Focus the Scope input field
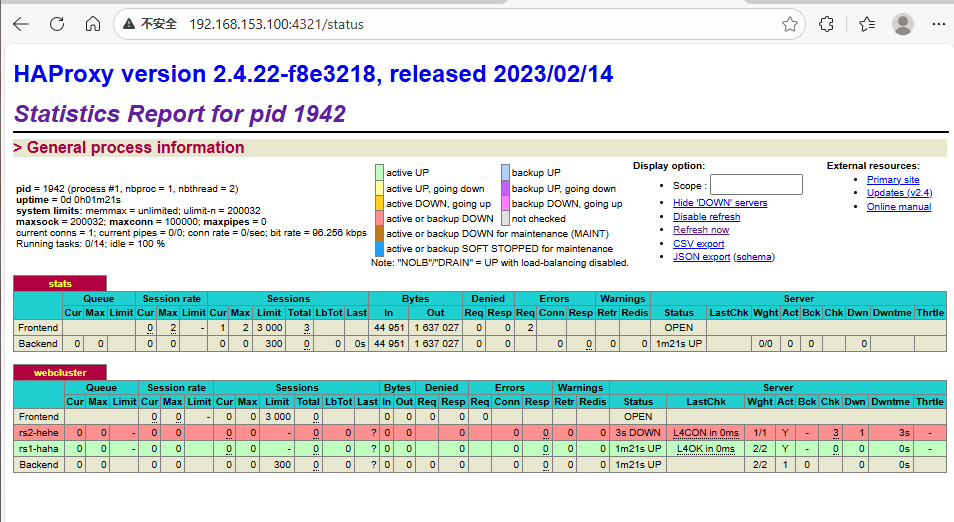The width and height of the screenshot is (954, 522). click(x=756, y=184)
